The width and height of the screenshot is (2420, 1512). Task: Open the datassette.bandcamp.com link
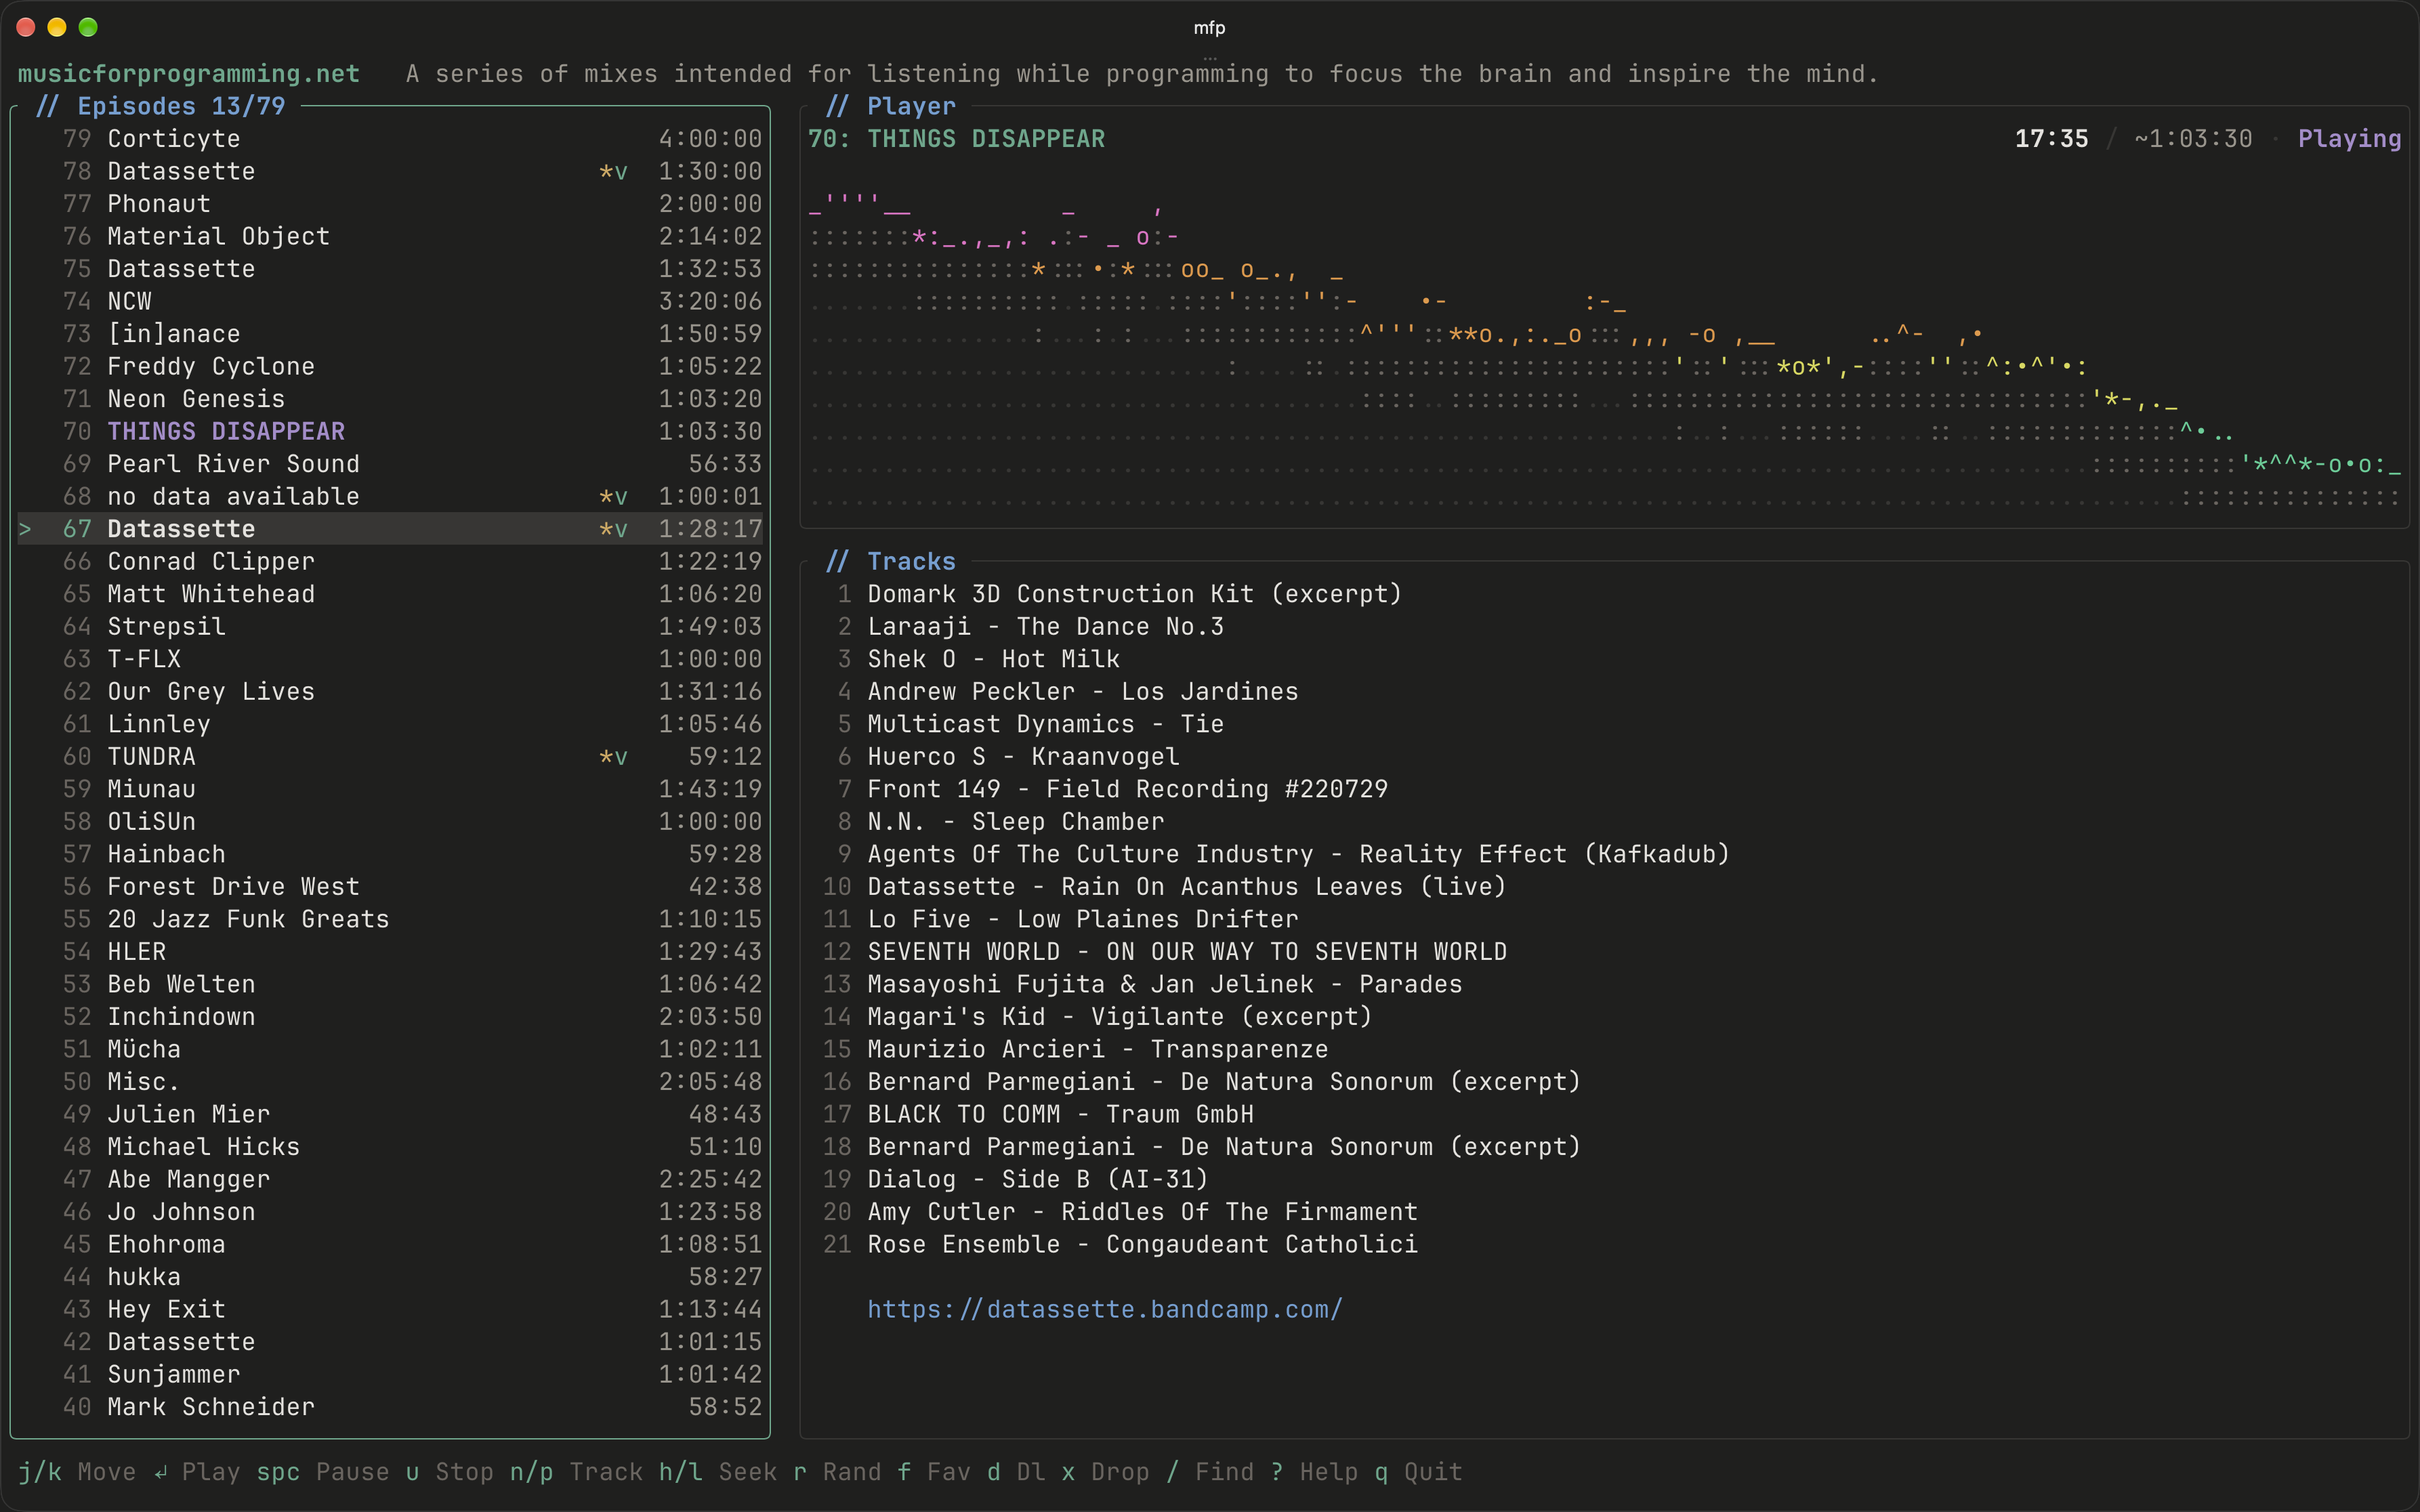click(x=1105, y=1309)
